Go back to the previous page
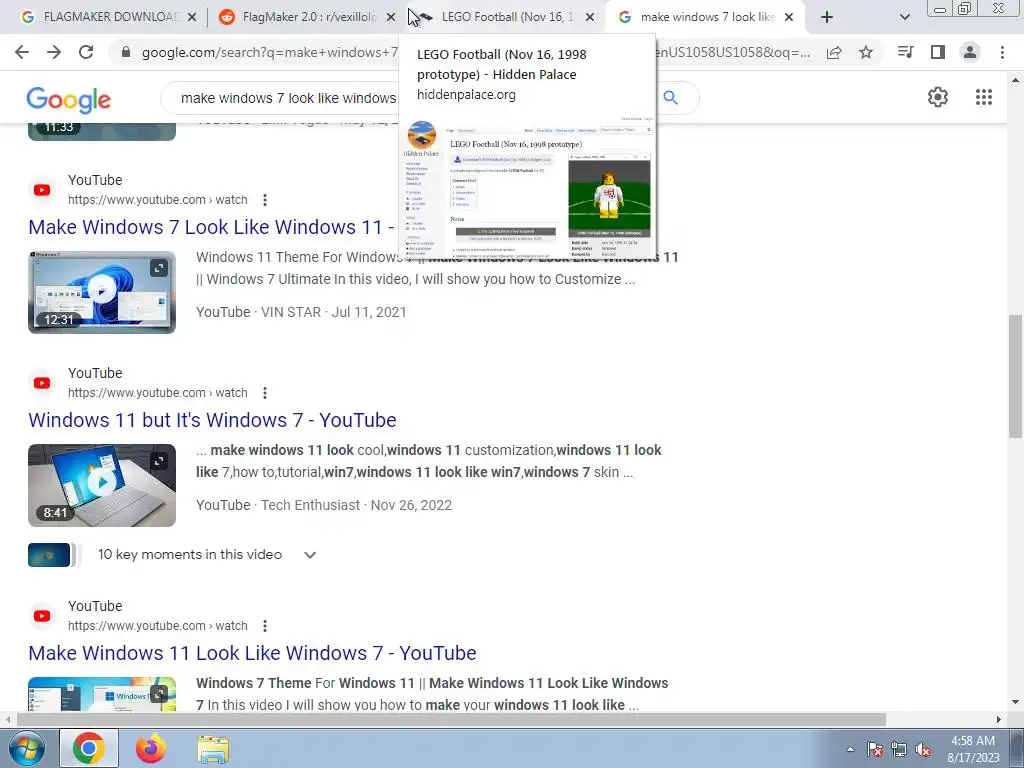The height and width of the screenshot is (768, 1024). point(22,52)
